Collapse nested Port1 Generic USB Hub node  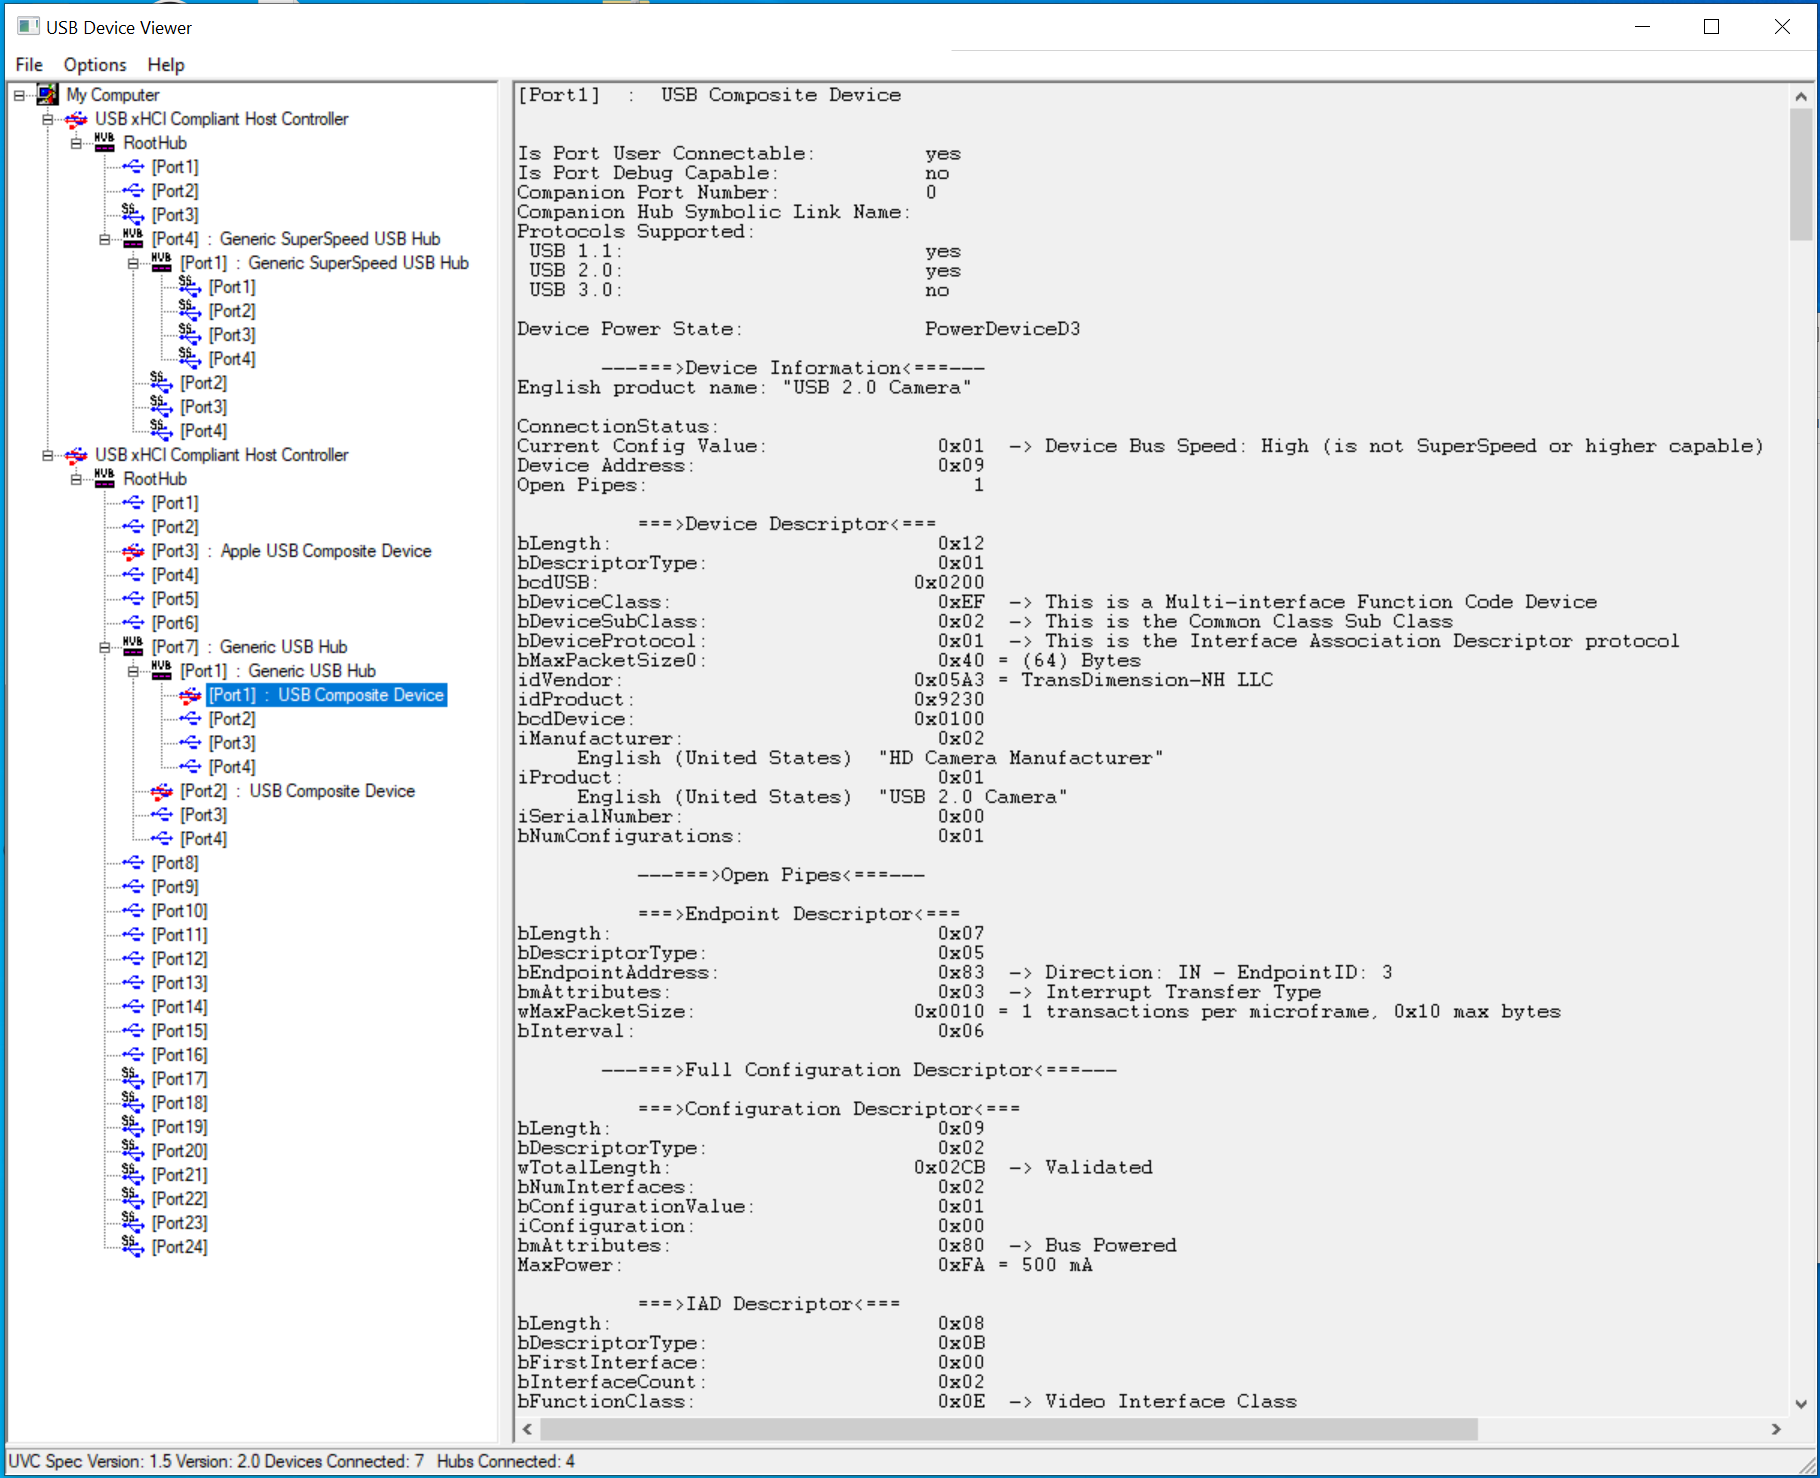point(133,671)
